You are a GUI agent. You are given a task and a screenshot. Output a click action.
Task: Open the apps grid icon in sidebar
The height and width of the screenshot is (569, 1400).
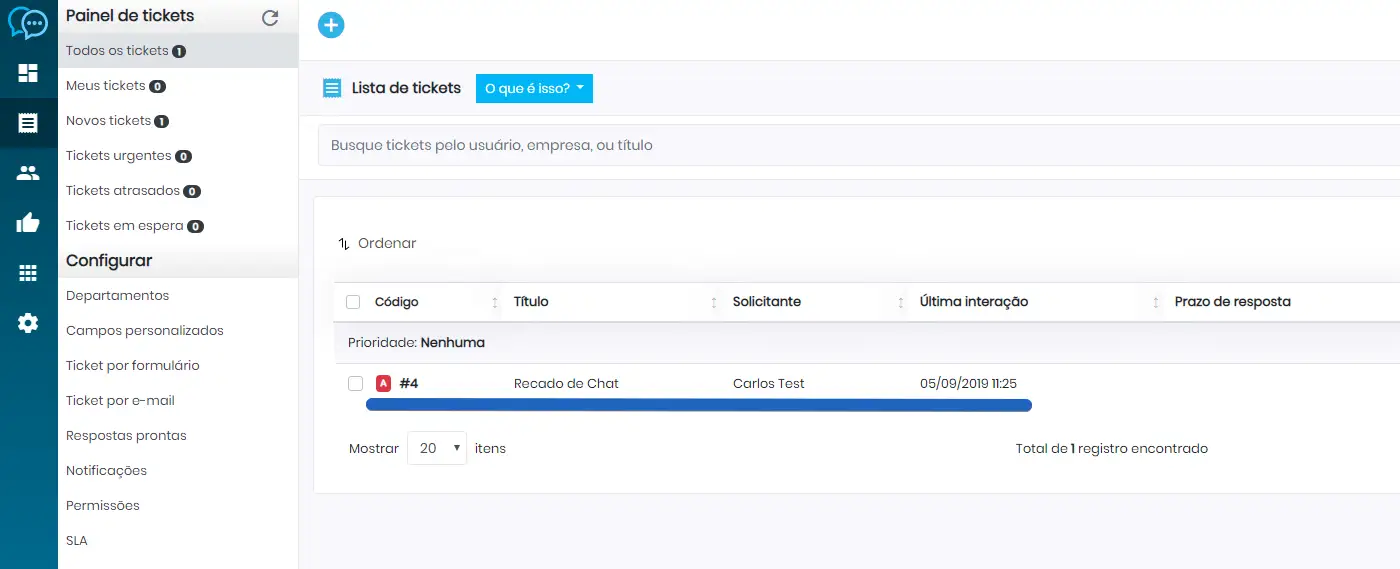[28, 273]
